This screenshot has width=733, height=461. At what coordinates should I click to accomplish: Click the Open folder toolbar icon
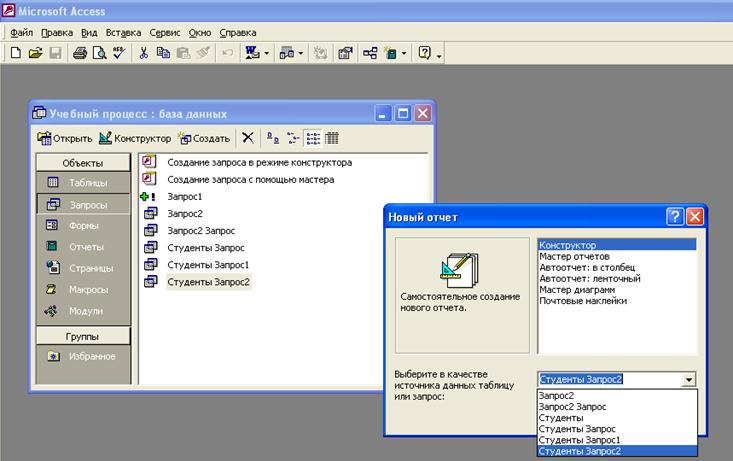tap(35, 53)
